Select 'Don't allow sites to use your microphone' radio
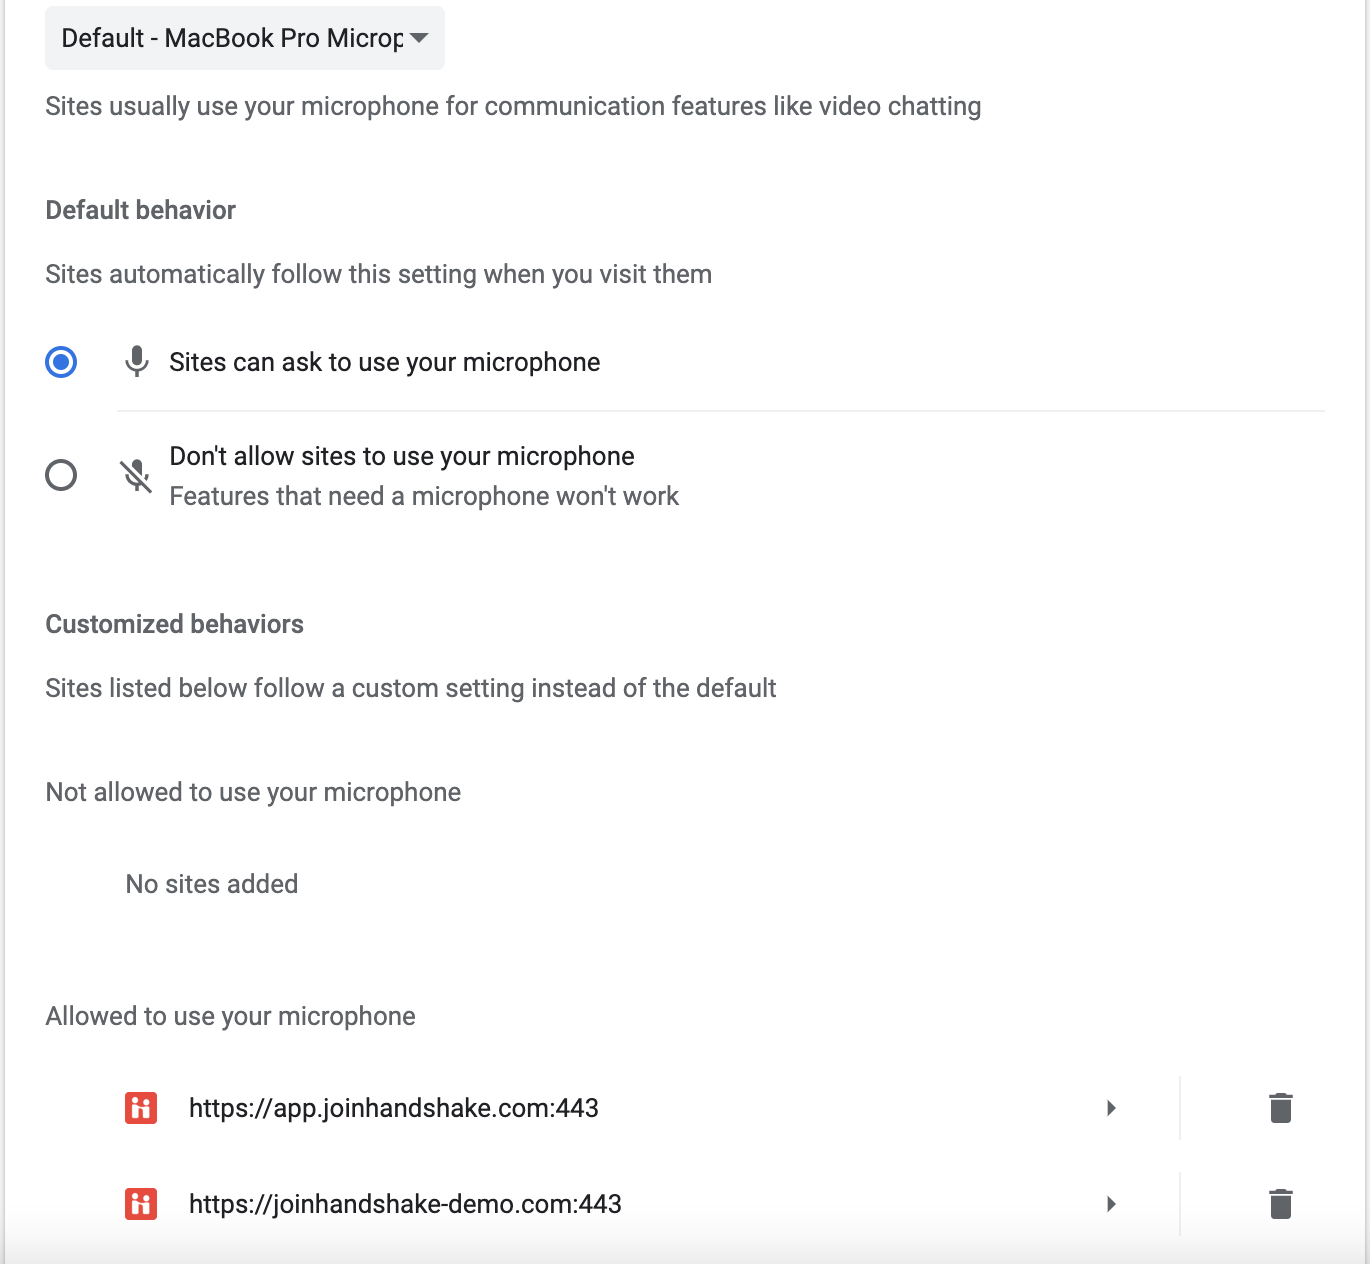 61,475
